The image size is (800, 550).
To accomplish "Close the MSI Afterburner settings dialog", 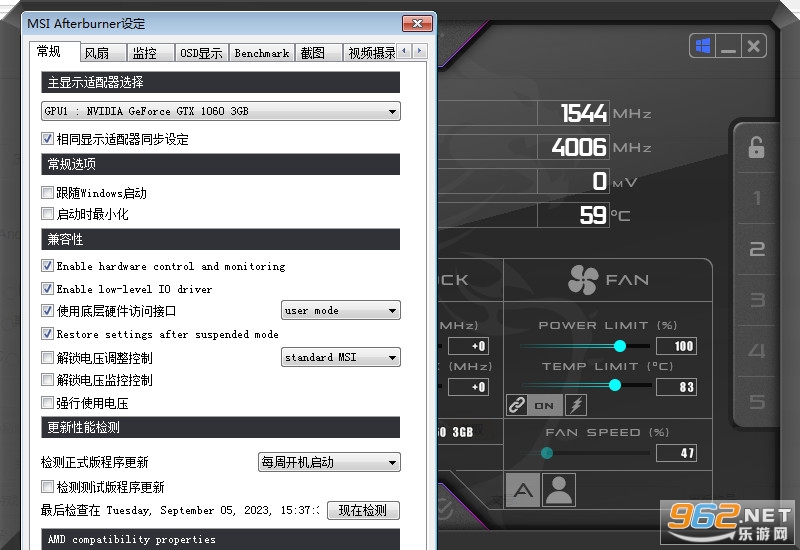I will pyautogui.click(x=417, y=23).
